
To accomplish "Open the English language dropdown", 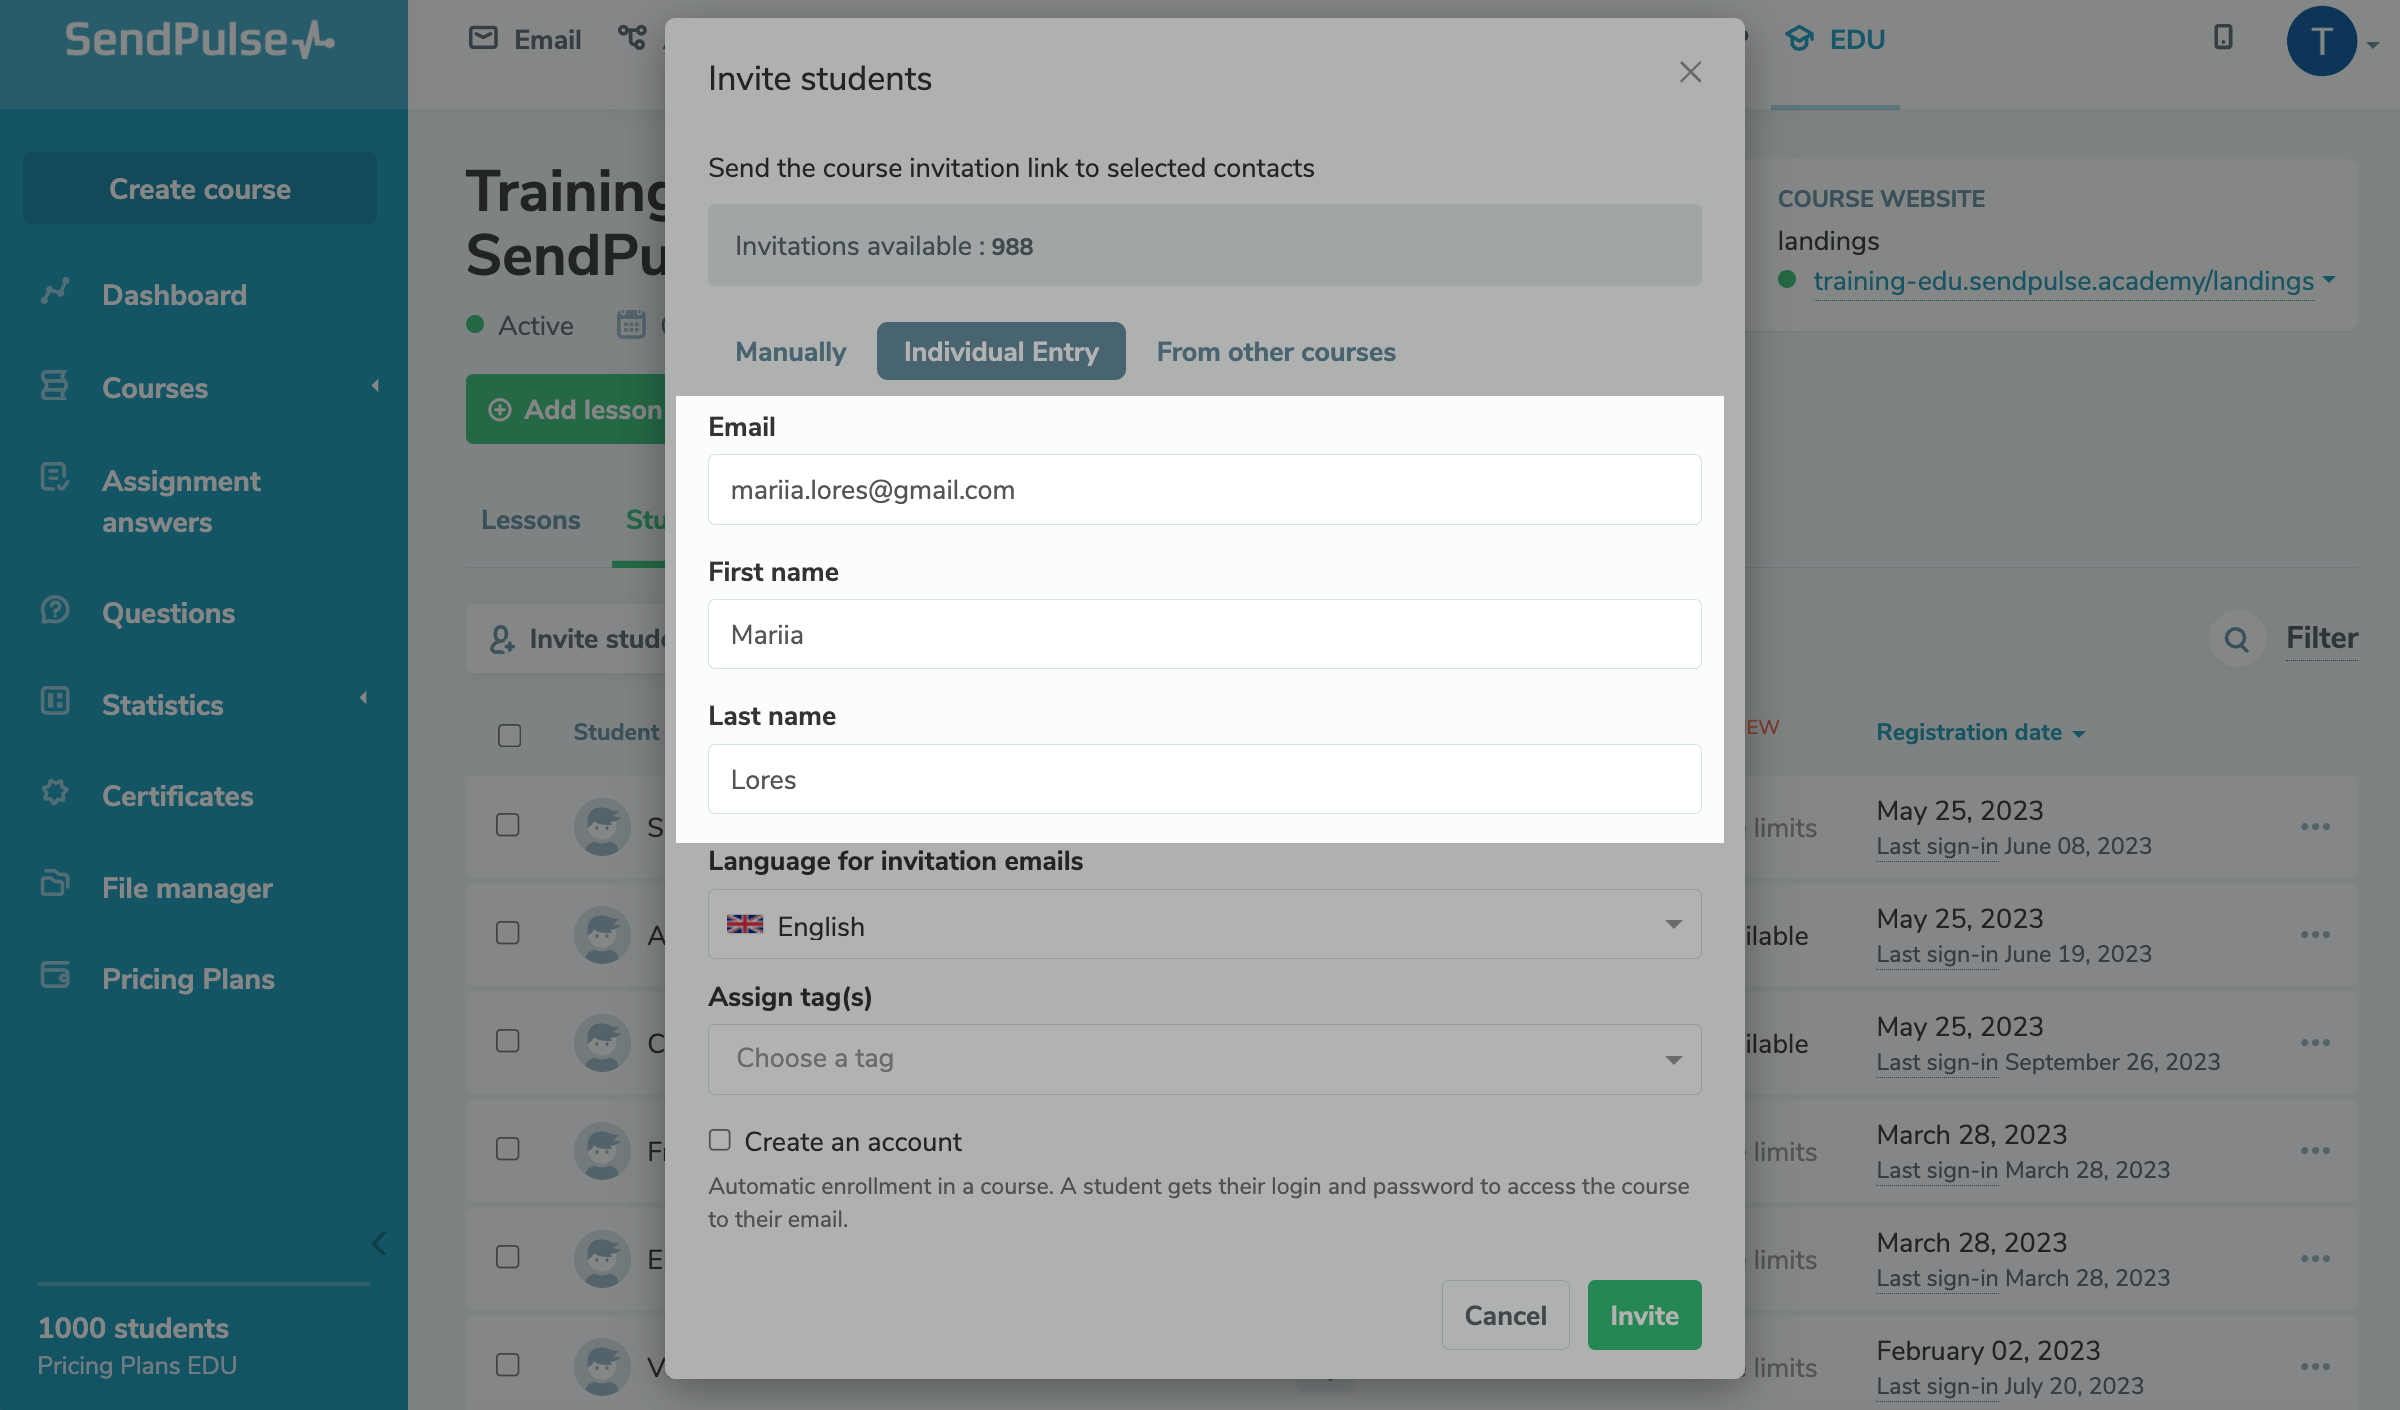I will (x=1204, y=925).
